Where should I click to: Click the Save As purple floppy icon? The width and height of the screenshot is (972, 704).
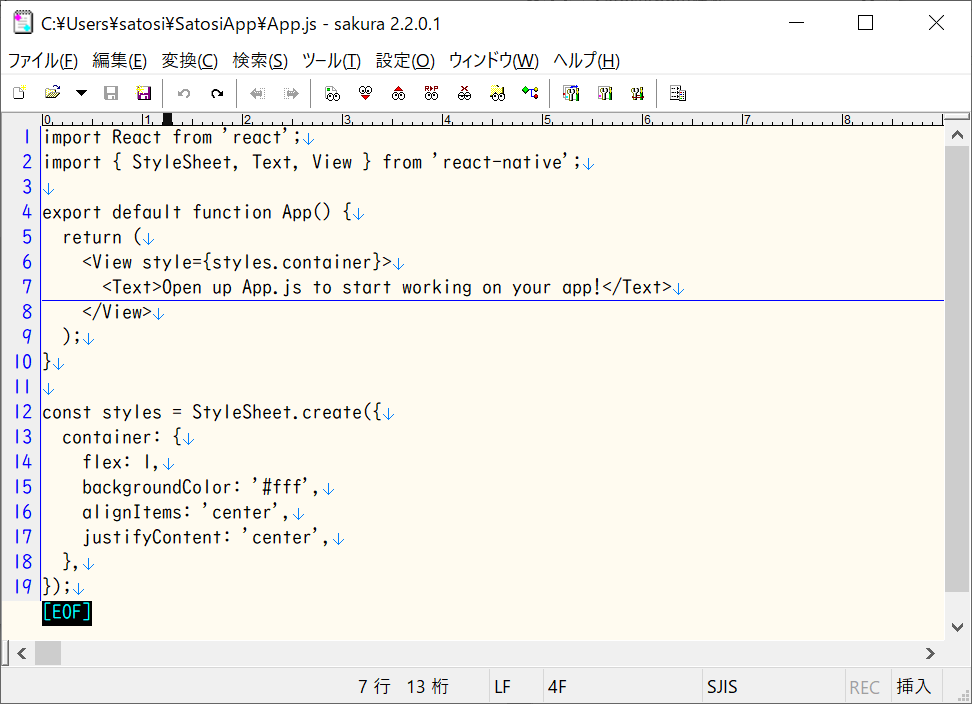click(144, 93)
